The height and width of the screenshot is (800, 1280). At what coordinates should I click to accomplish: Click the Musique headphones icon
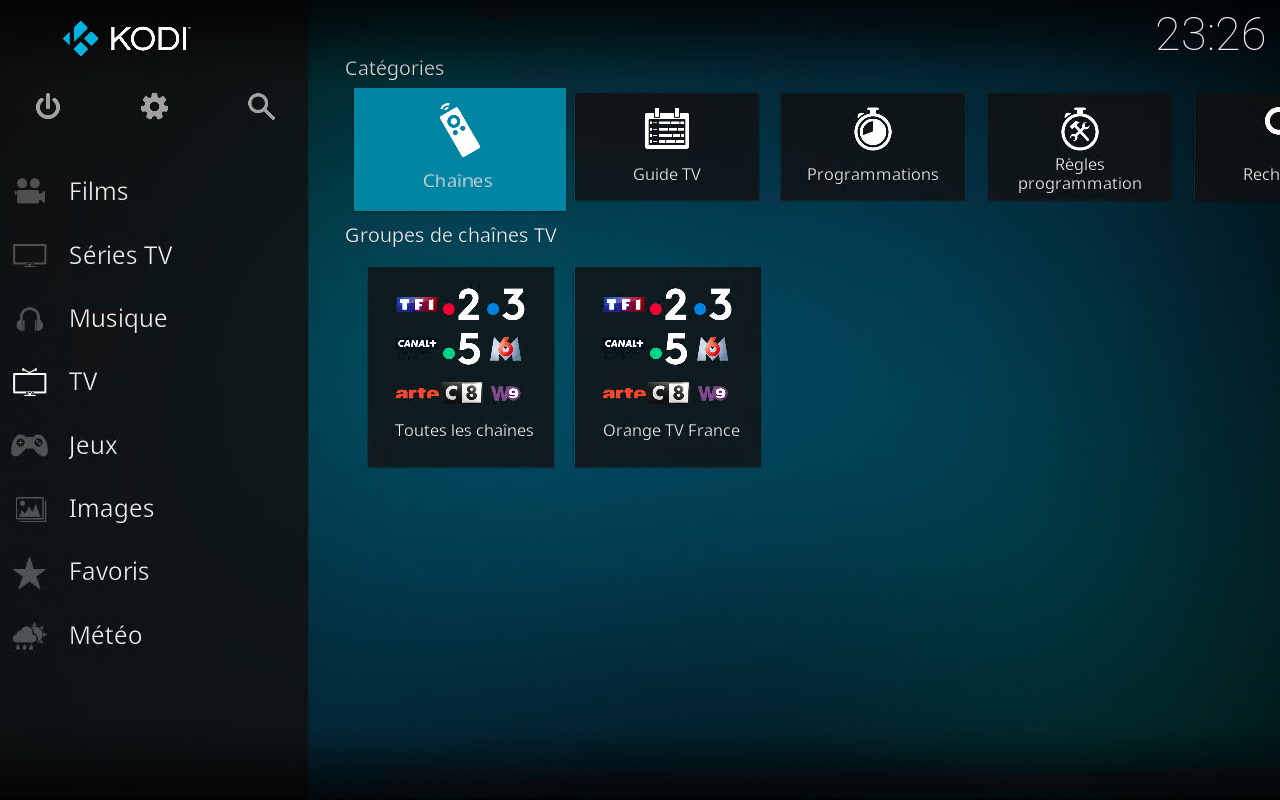pos(30,319)
